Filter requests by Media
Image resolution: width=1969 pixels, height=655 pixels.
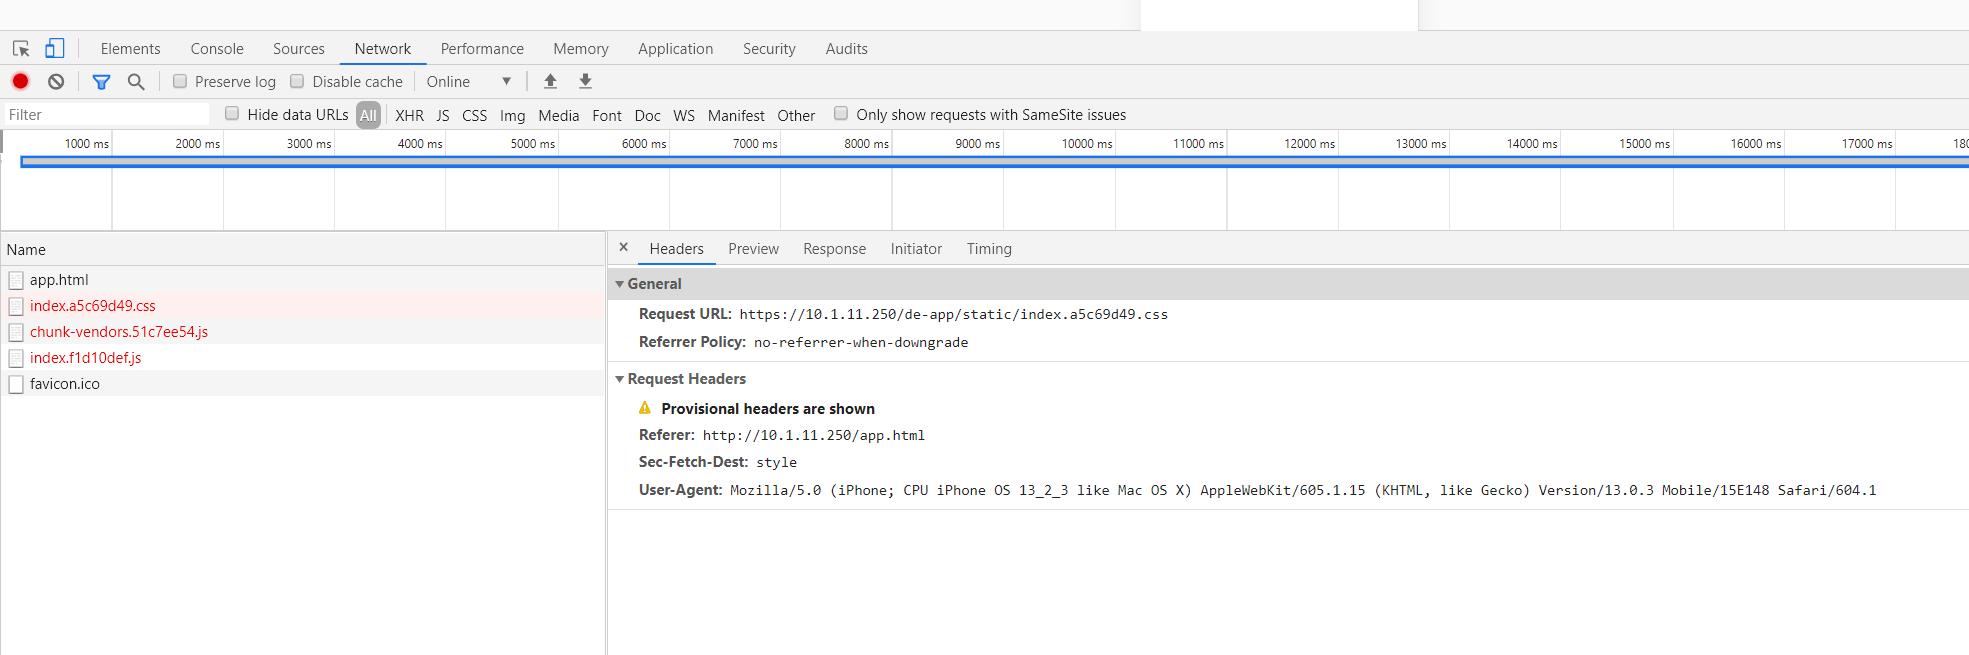(559, 115)
